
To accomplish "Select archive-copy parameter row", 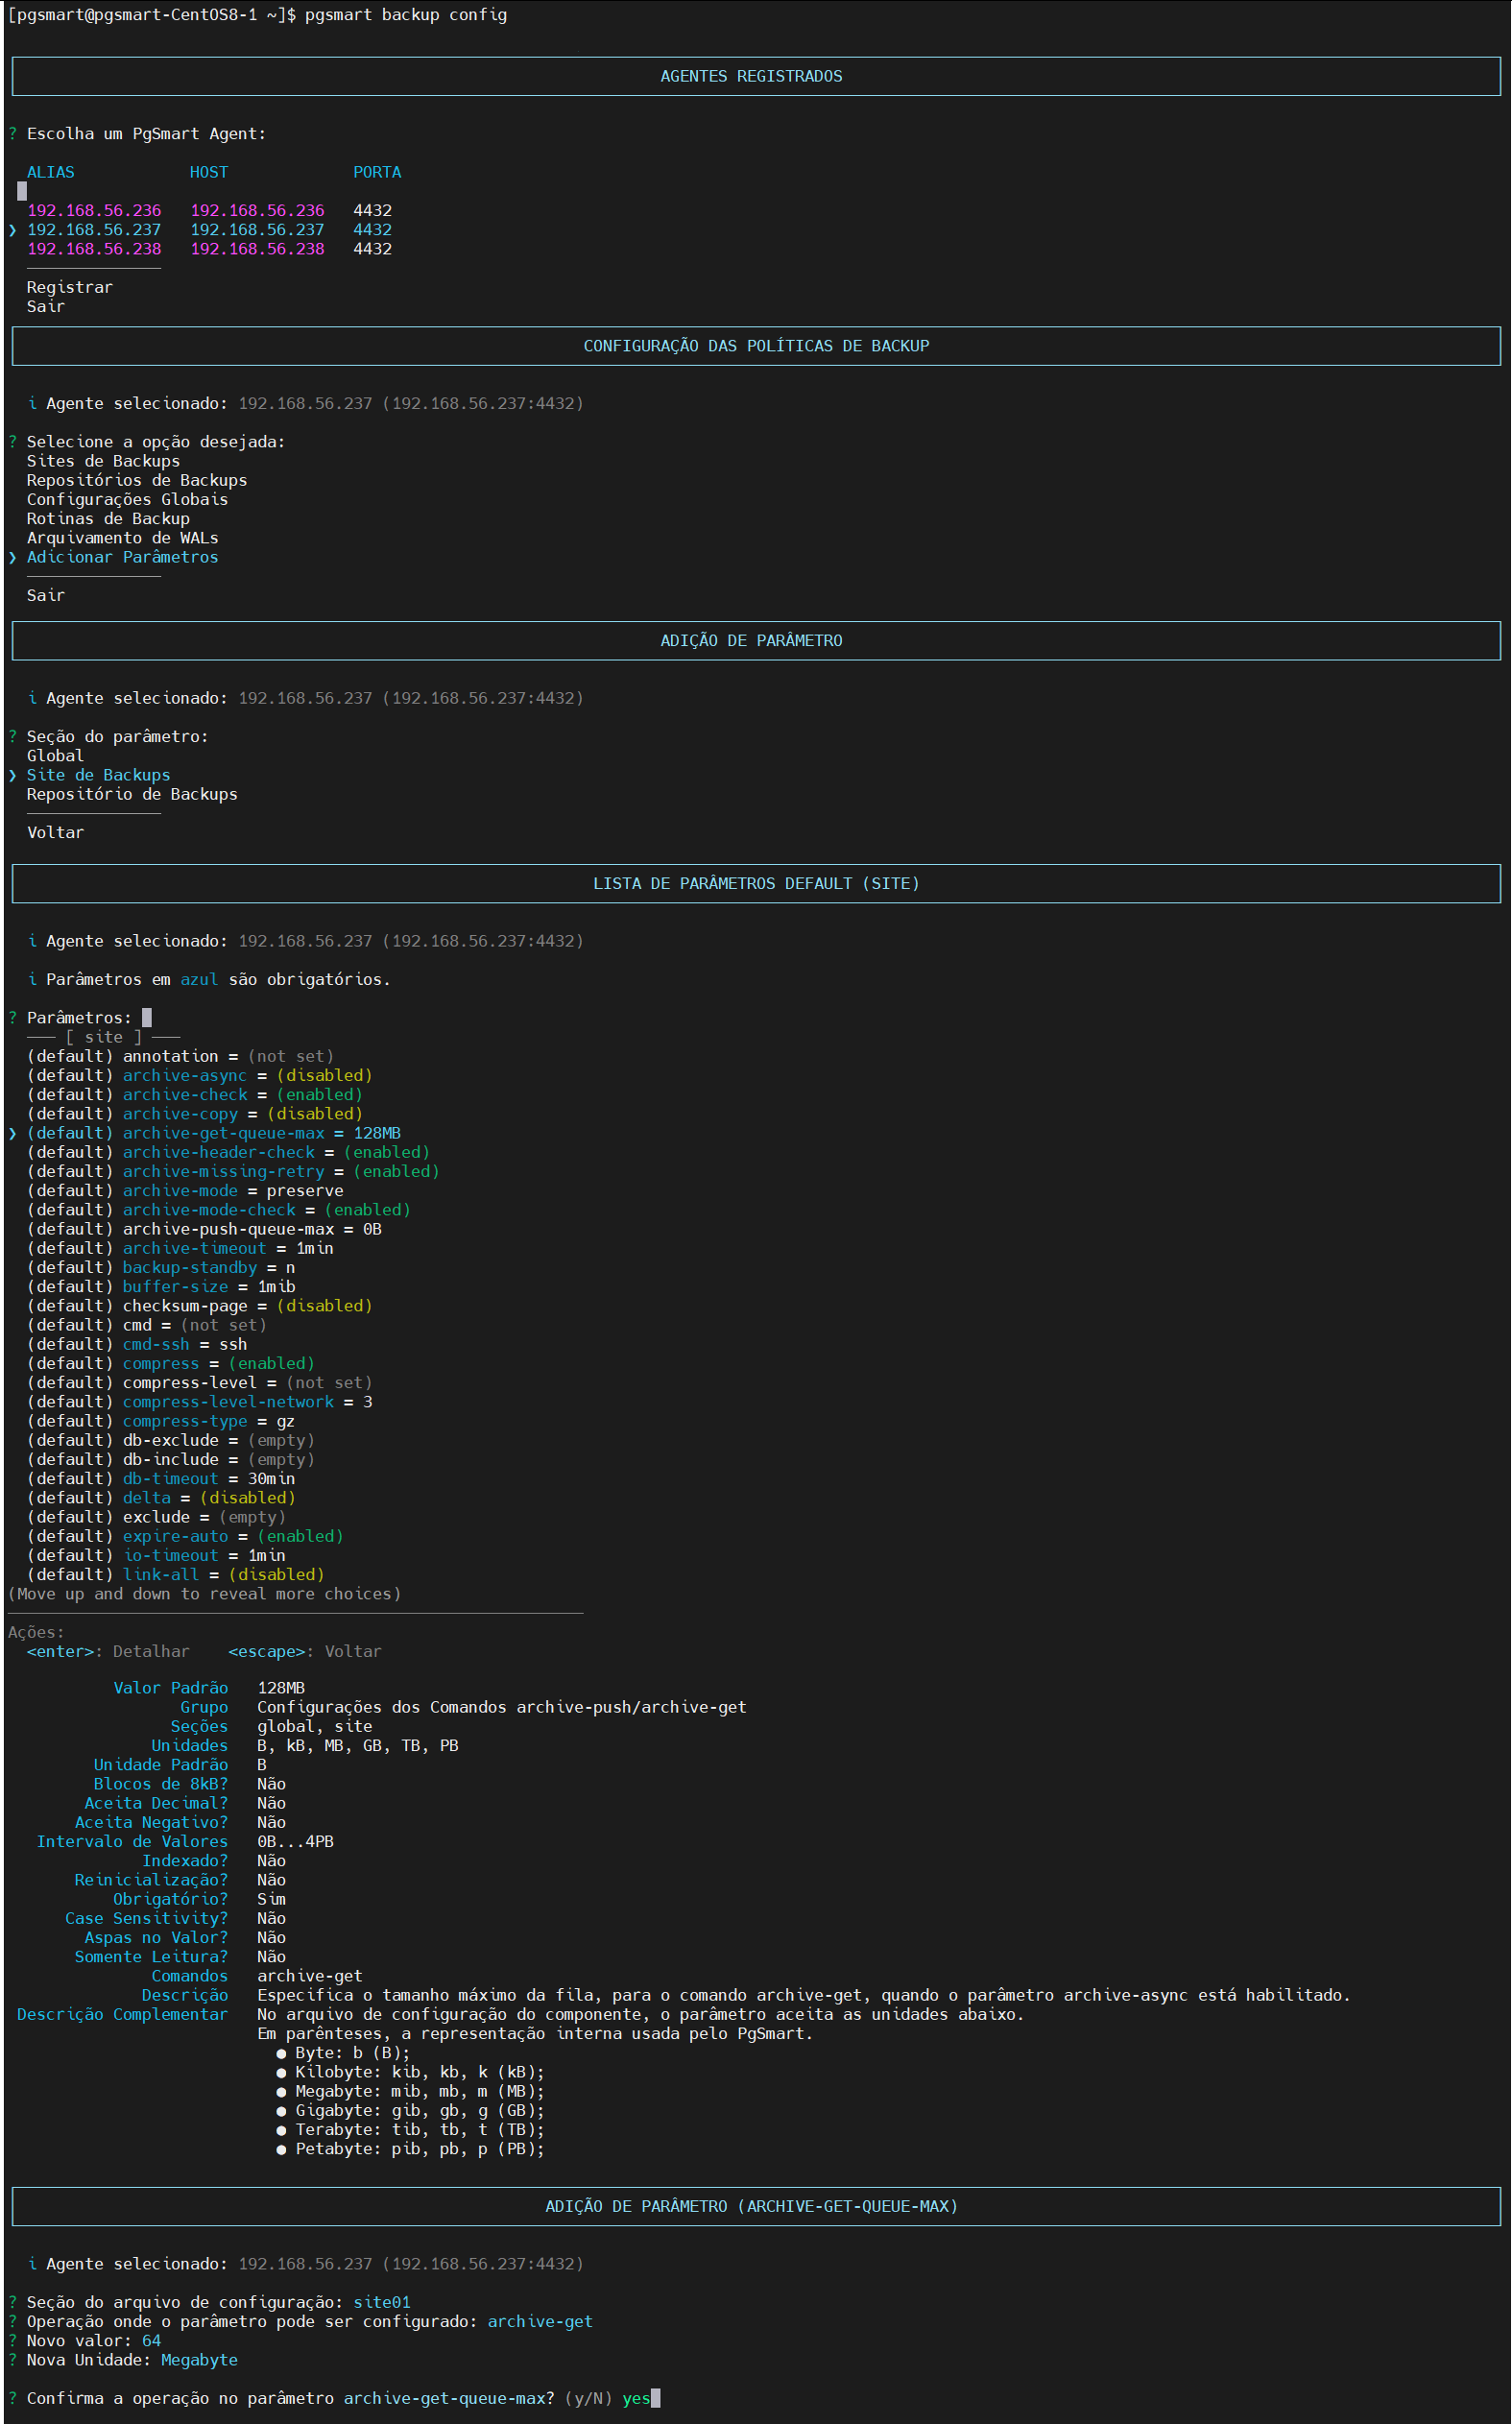I will click(195, 1114).
